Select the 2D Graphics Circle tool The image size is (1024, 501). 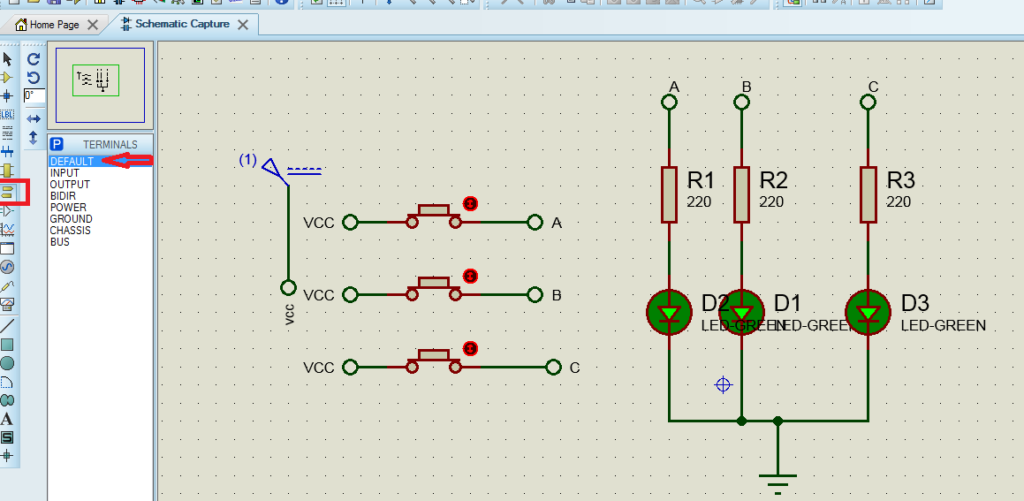(8, 363)
